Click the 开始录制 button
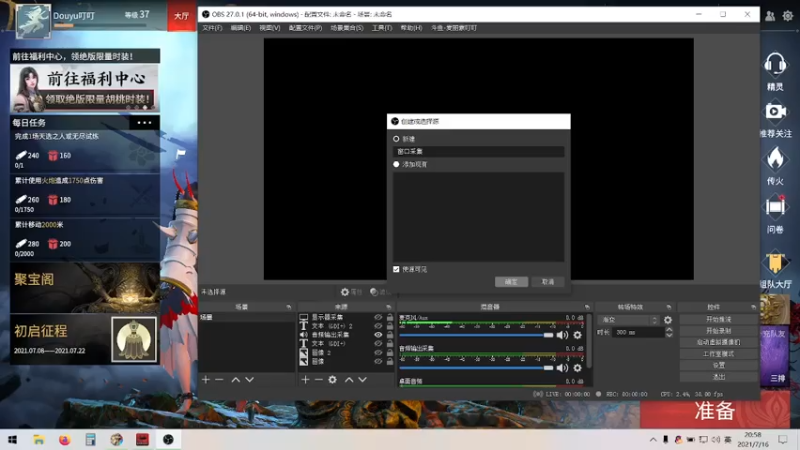 tap(718, 331)
